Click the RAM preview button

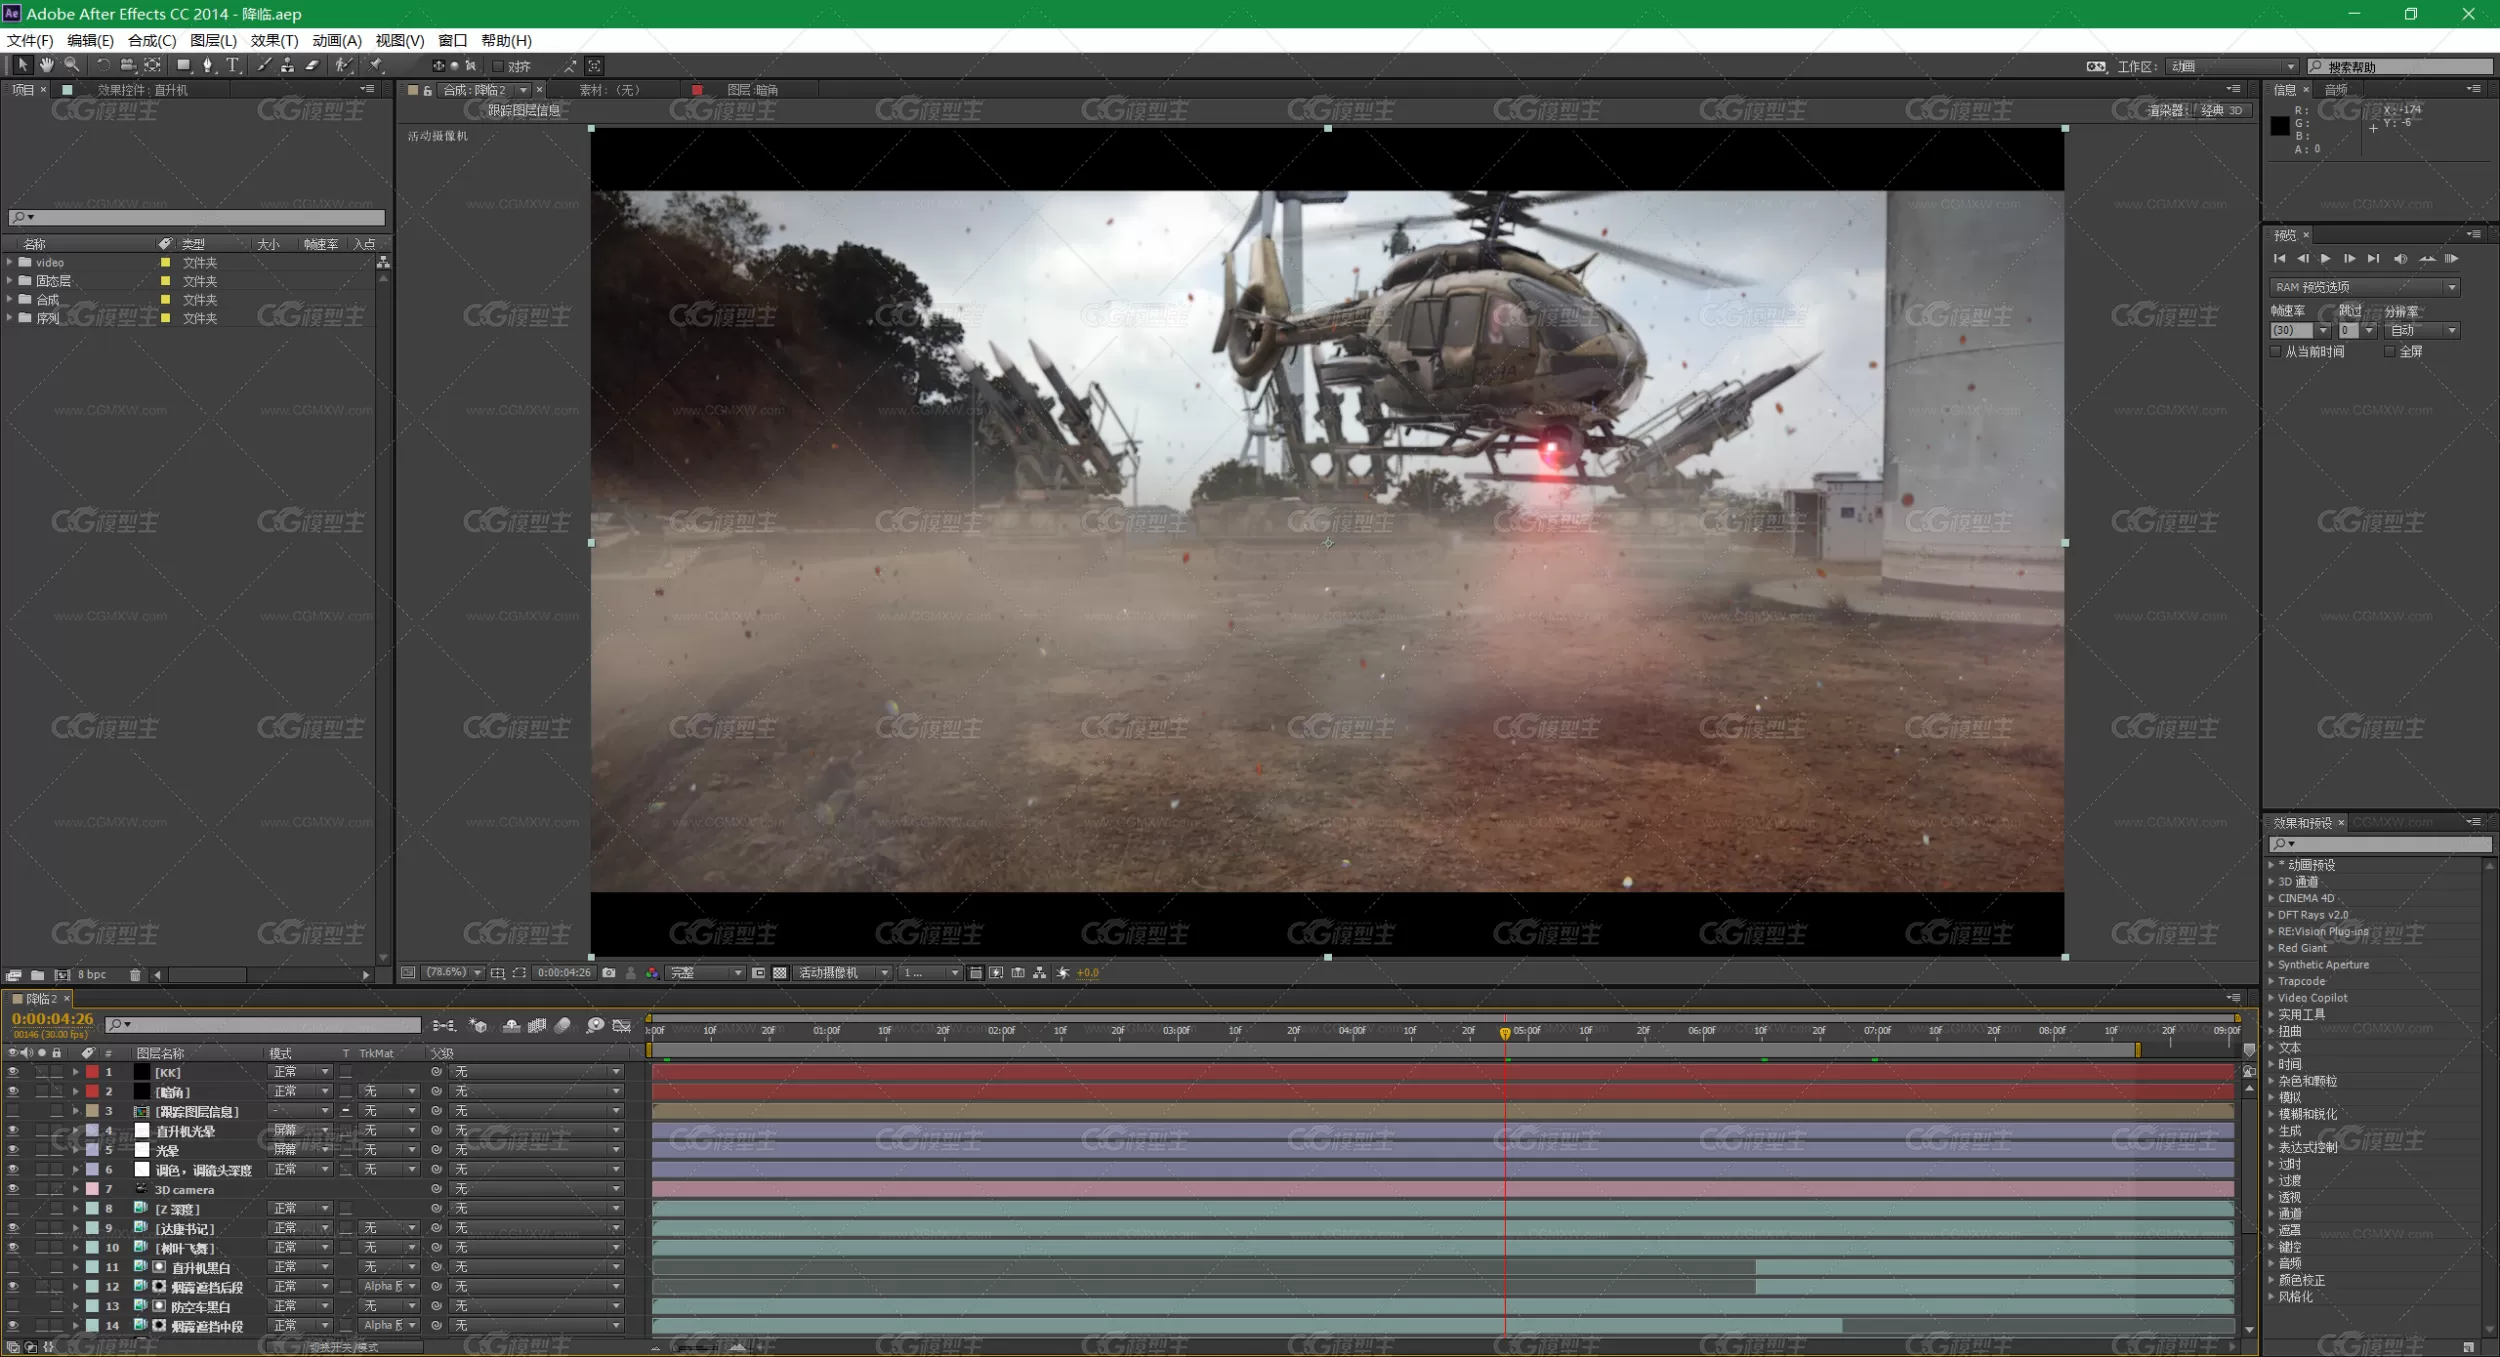(x=2451, y=259)
